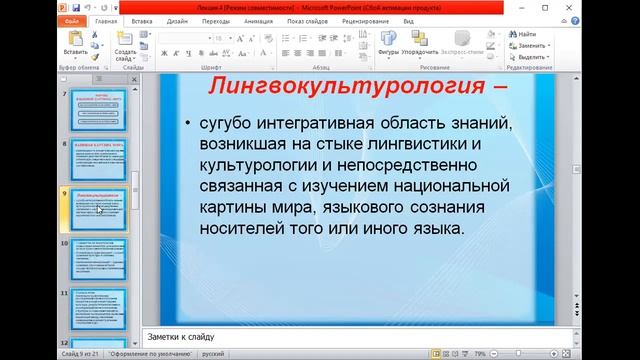
Task: Toggle Bold (Ж) formatting
Action: 164,53
